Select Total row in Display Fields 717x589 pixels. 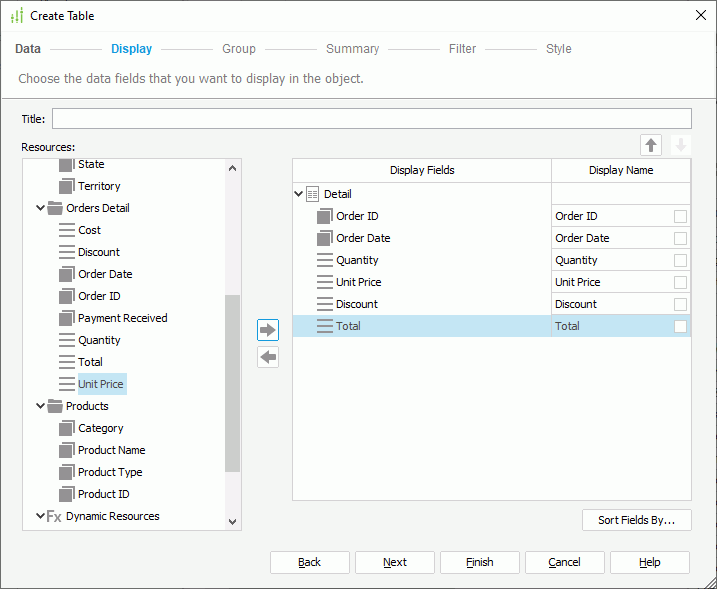tap(422, 326)
